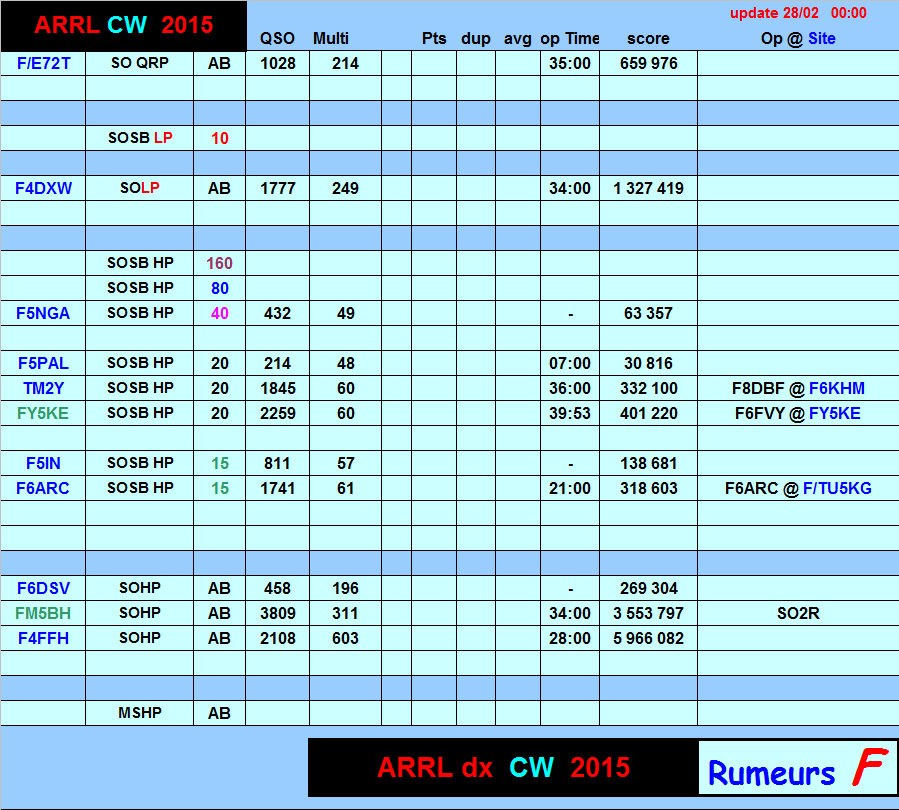Select the score 3 553 797
This screenshot has height=810, width=899.
tap(648, 613)
